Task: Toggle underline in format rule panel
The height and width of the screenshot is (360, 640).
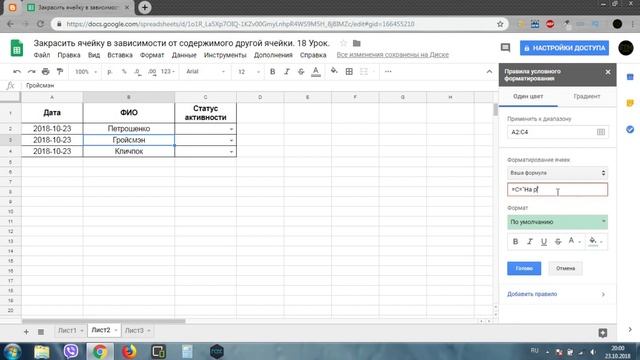Action: (544, 242)
